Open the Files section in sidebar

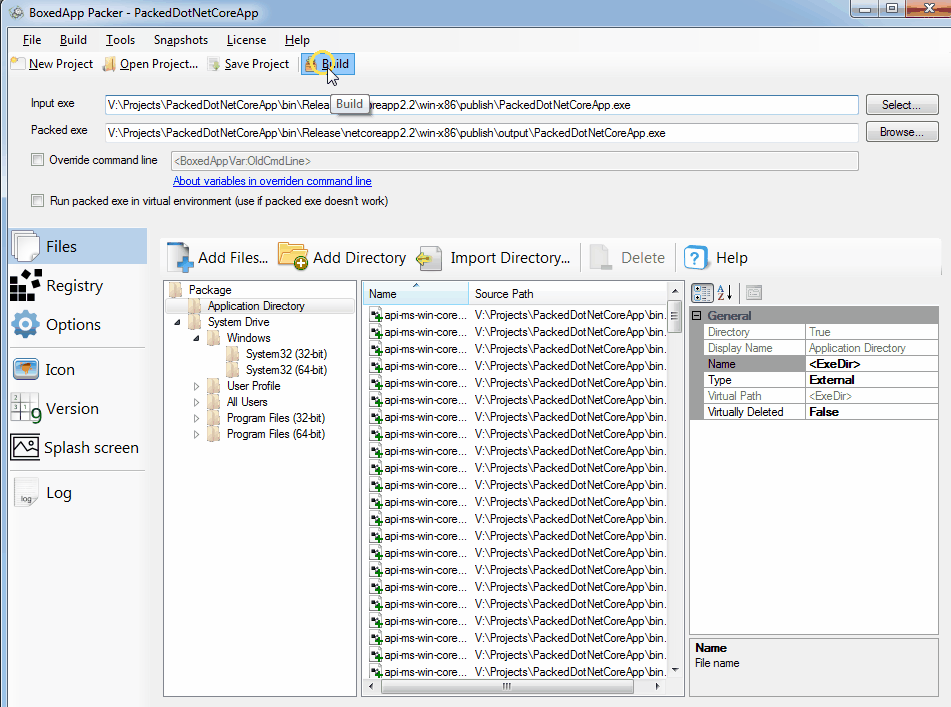(x=78, y=246)
